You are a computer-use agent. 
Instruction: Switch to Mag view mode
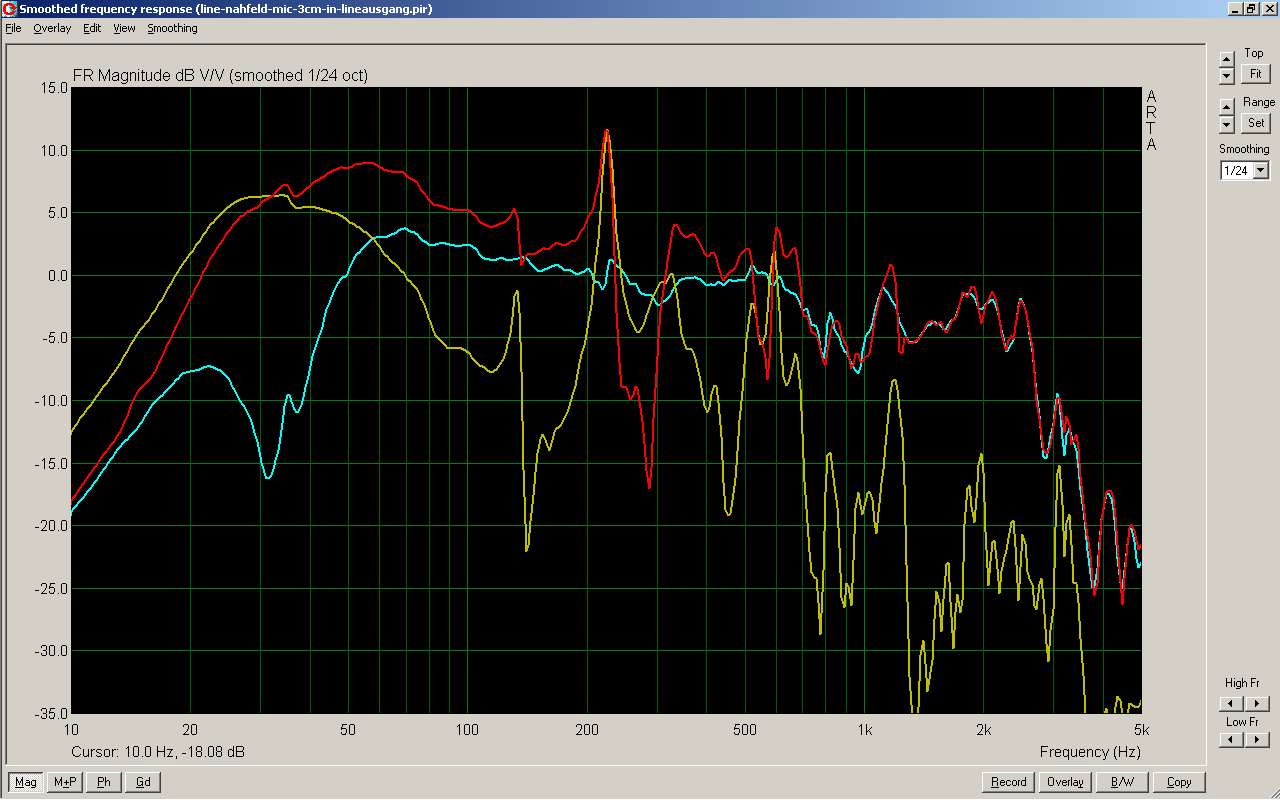[26, 782]
